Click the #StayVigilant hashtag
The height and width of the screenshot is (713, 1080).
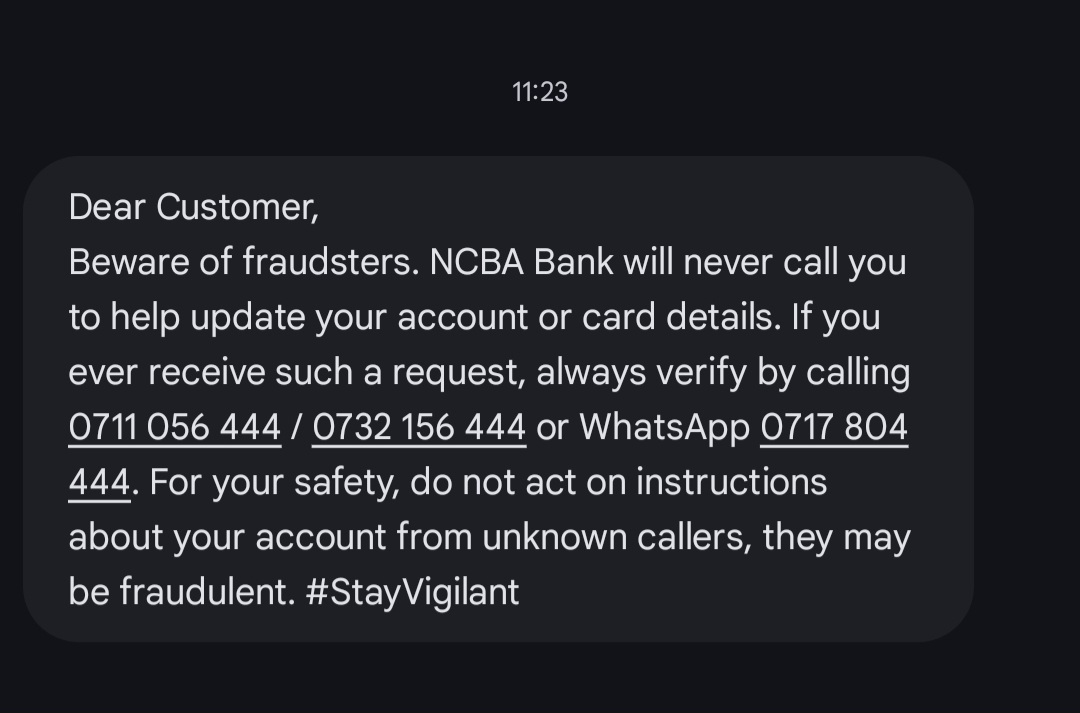tap(413, 592)
